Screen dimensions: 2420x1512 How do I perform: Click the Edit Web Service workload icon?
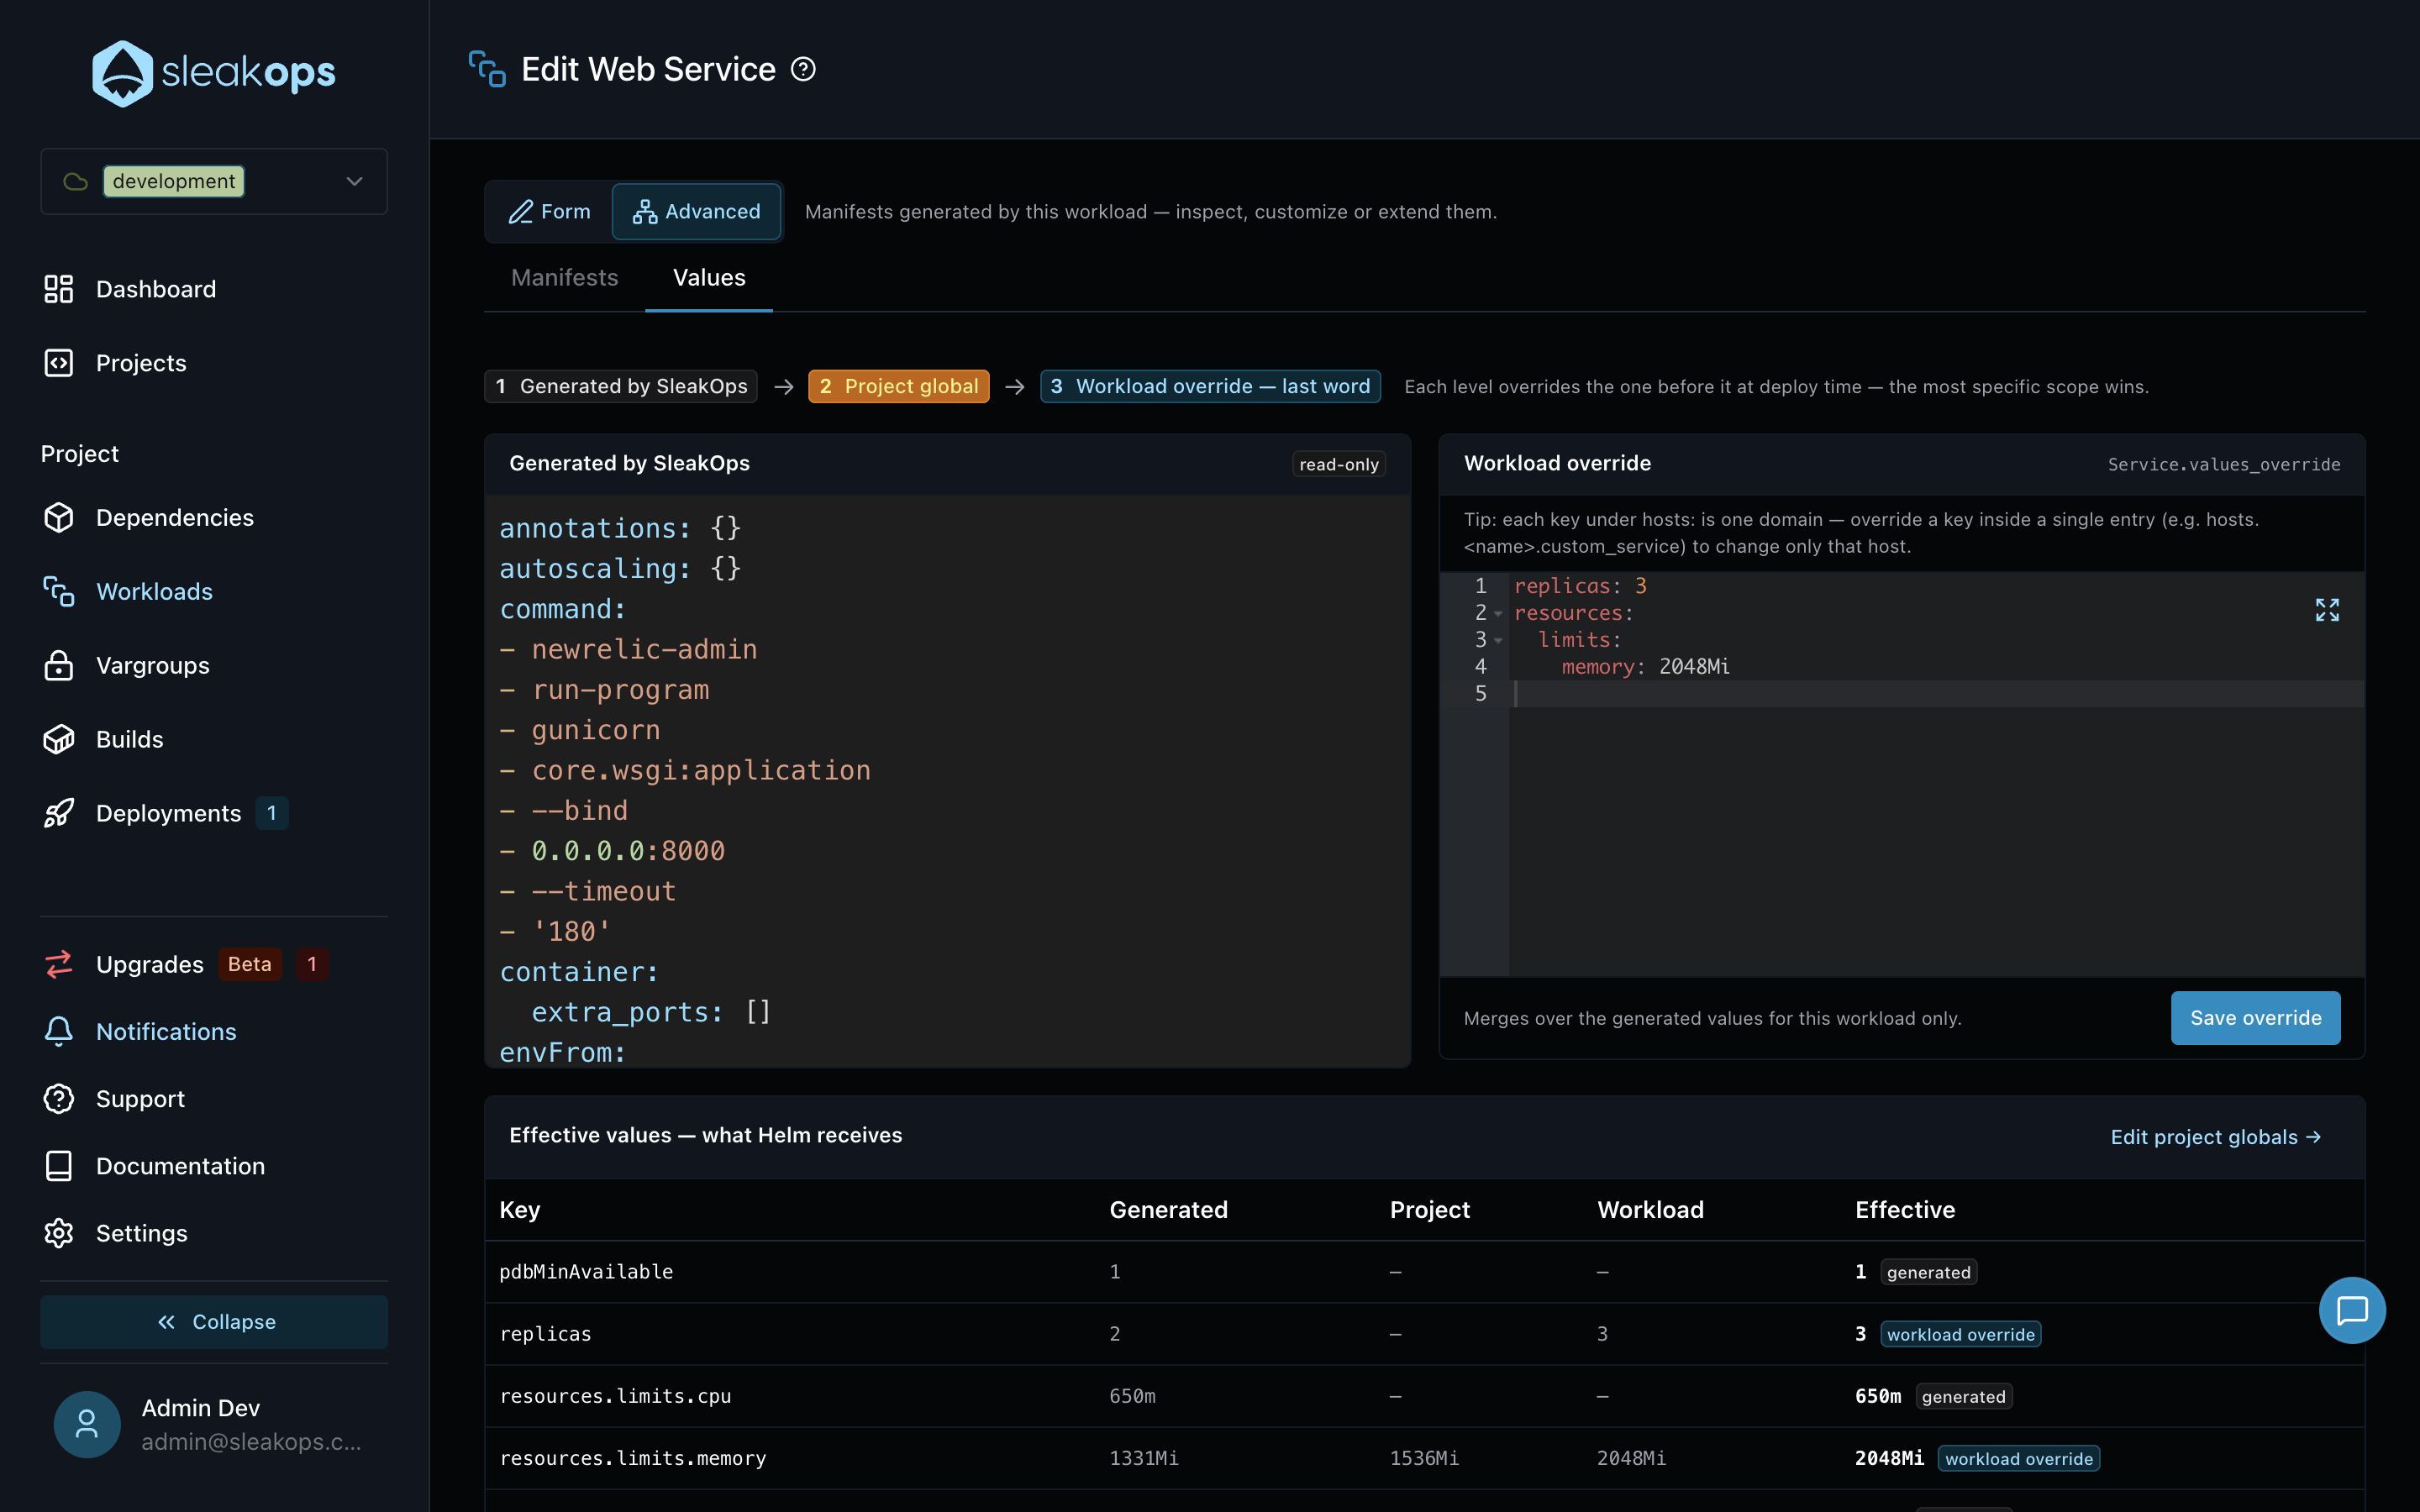[487, 69]
